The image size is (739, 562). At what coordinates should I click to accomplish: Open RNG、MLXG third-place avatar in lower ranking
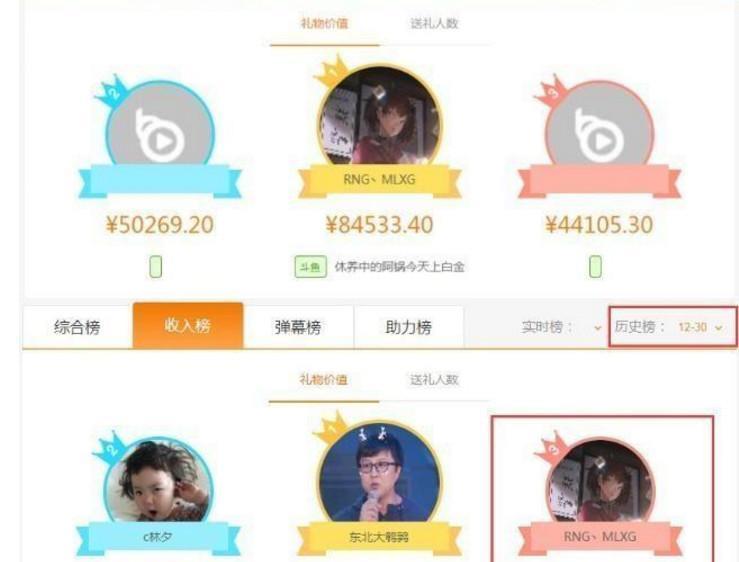point(599,481)
